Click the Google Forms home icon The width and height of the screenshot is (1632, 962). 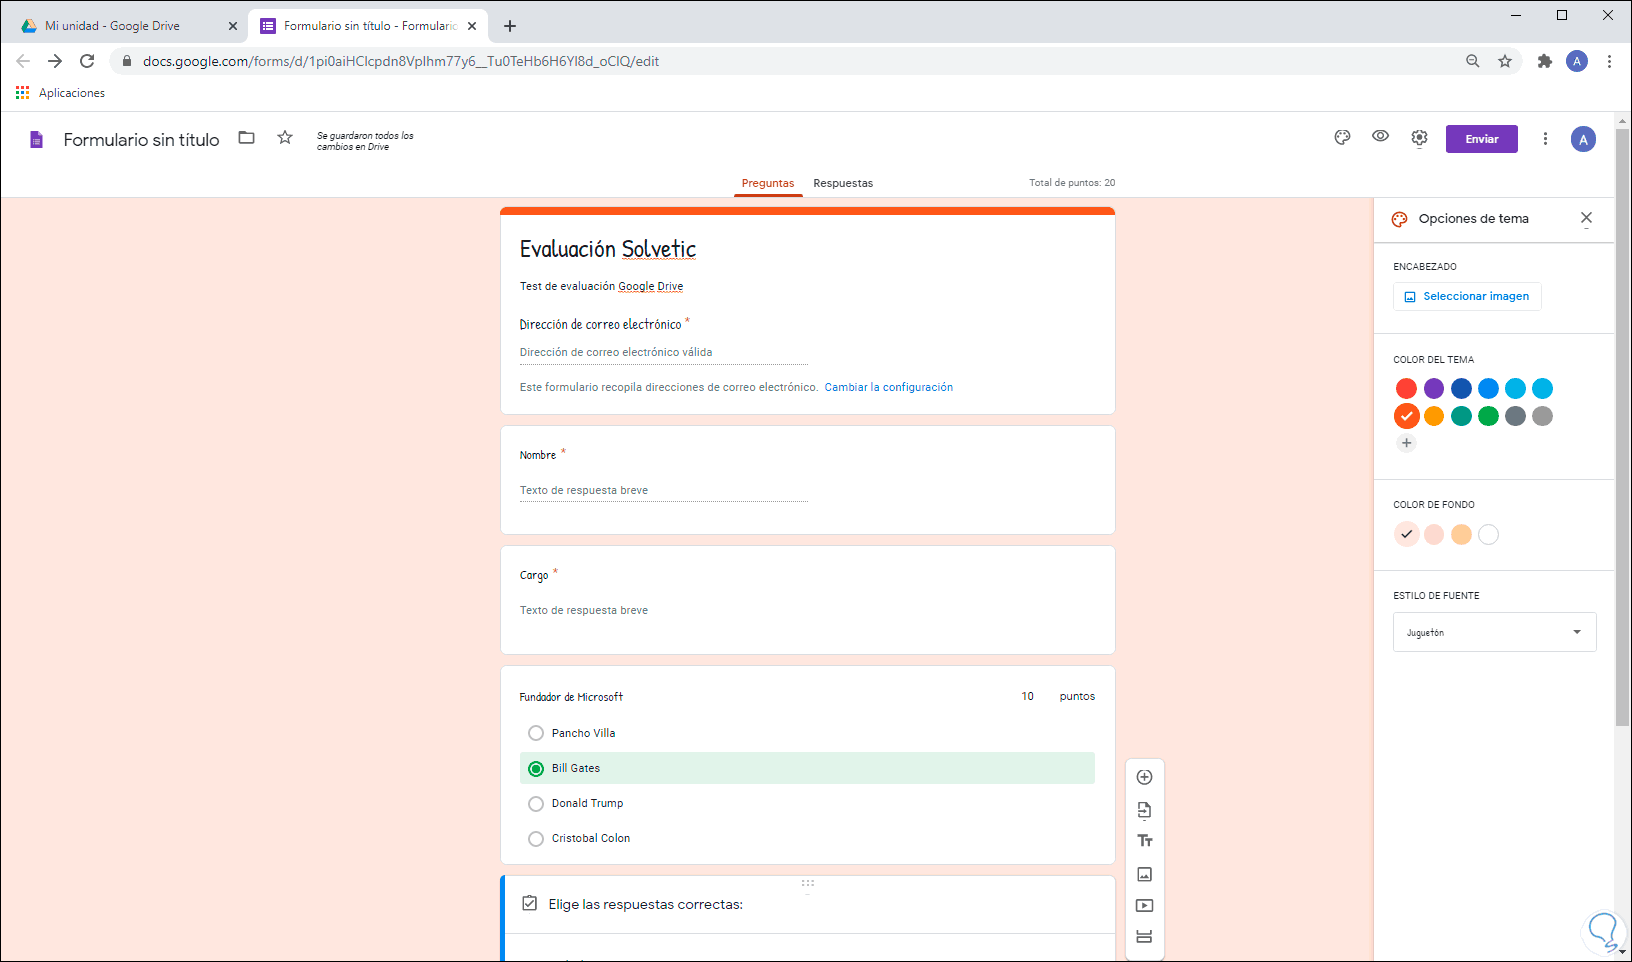click(x=36, y=139)
